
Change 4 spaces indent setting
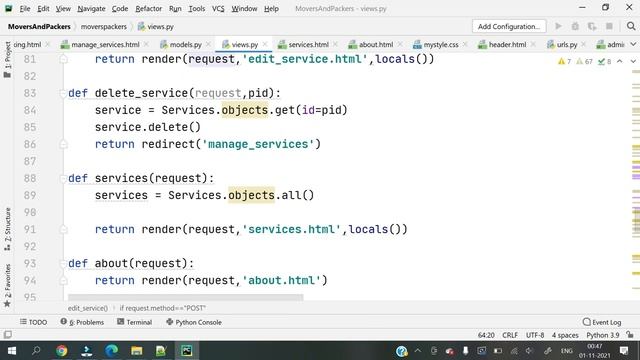(x=565, y=335)
